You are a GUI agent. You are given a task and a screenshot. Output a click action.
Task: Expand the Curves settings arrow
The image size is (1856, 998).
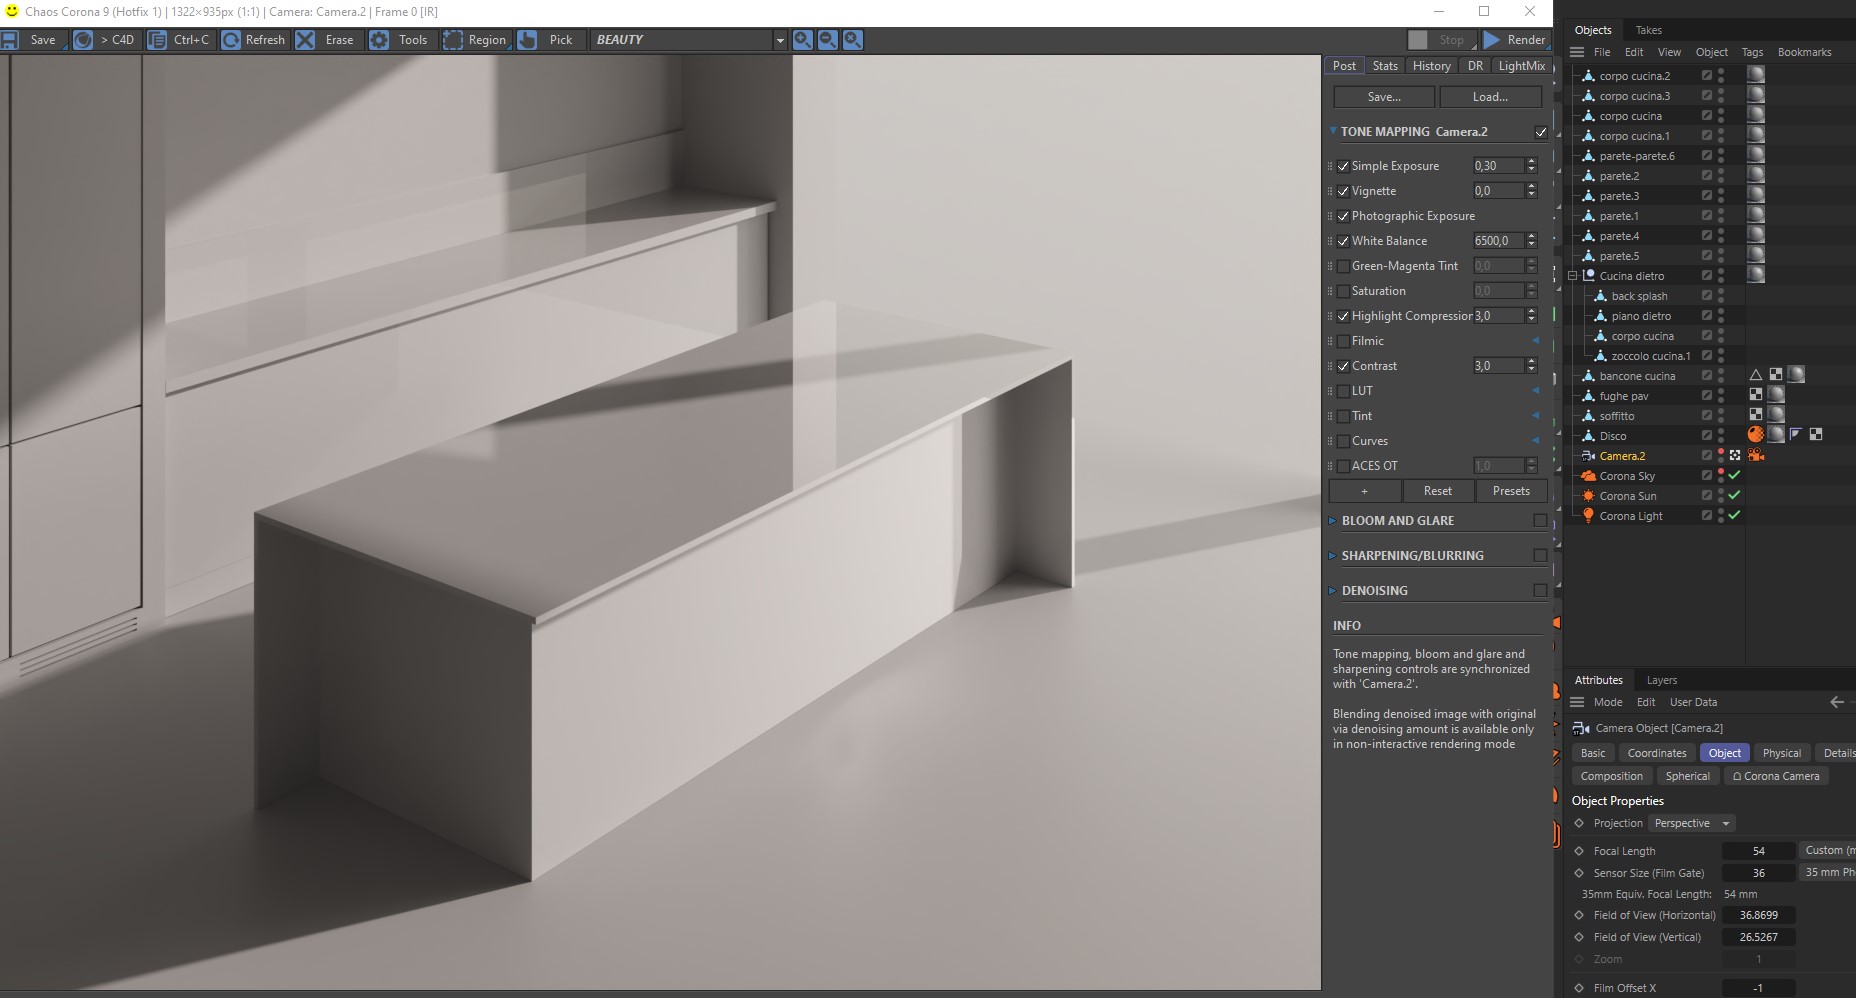(1536, 441)
